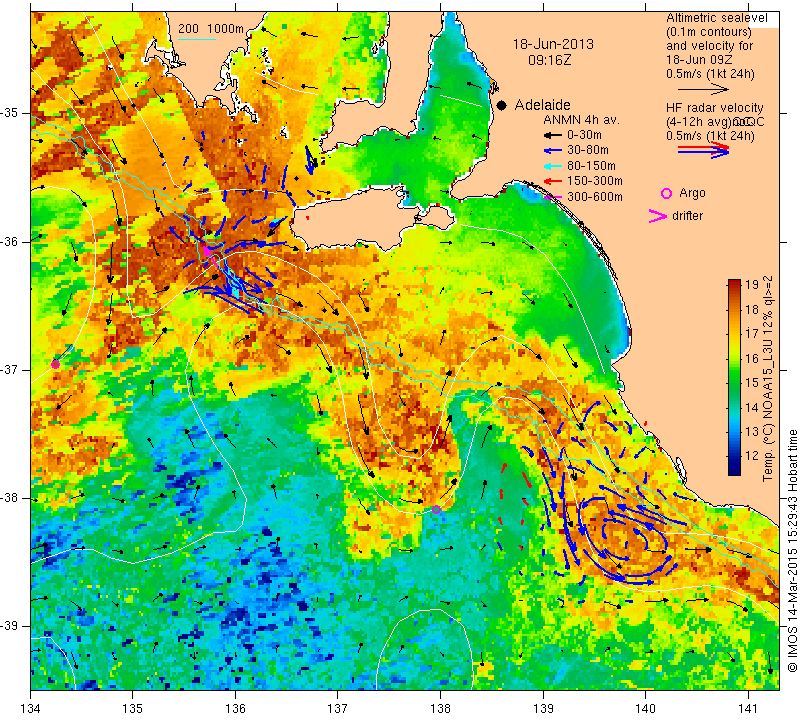The width and height of the screenshot is (800, 720).
Task: Click the 'Altimetric sealevel' legend title
Action: pyautogui.click(x=717, y=18)
